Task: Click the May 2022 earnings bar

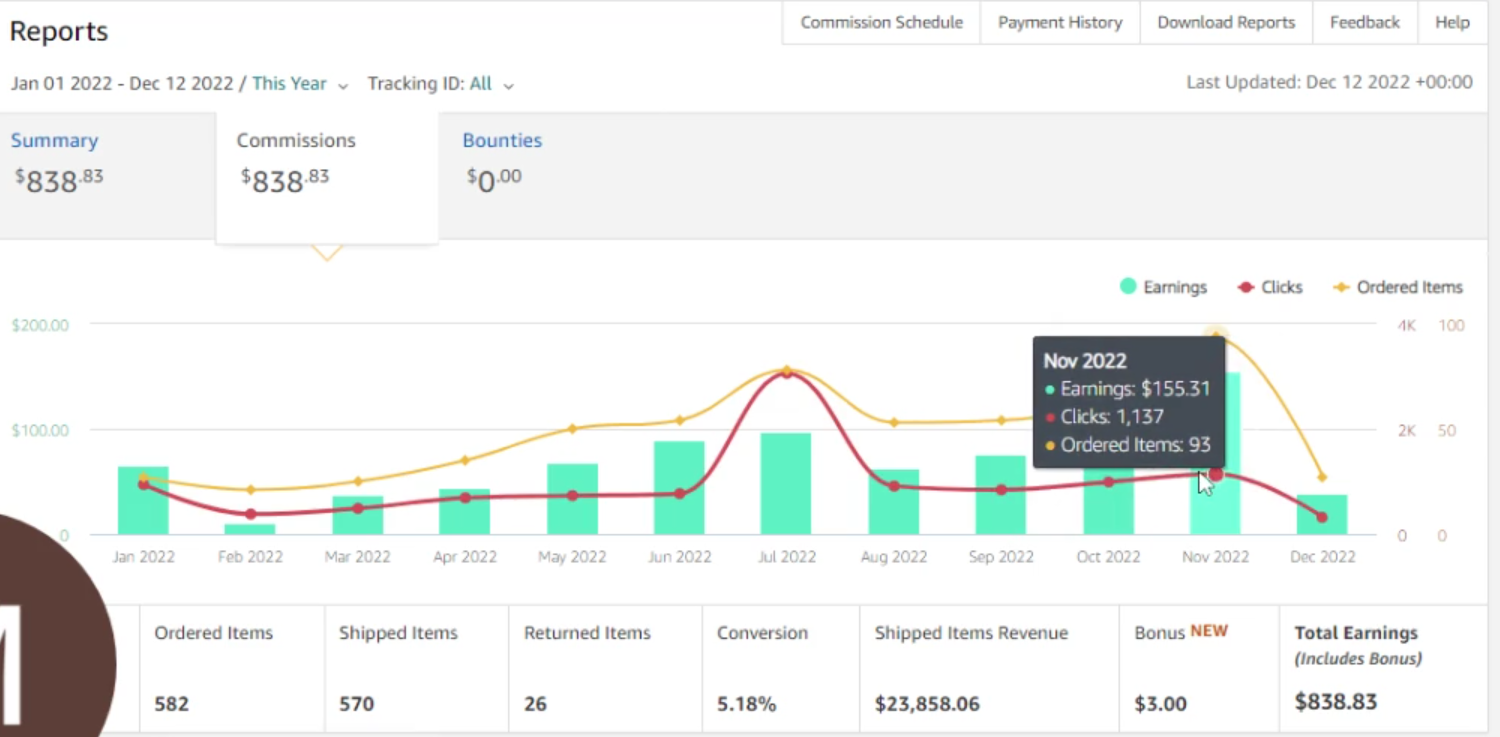Action: point(572,499)
